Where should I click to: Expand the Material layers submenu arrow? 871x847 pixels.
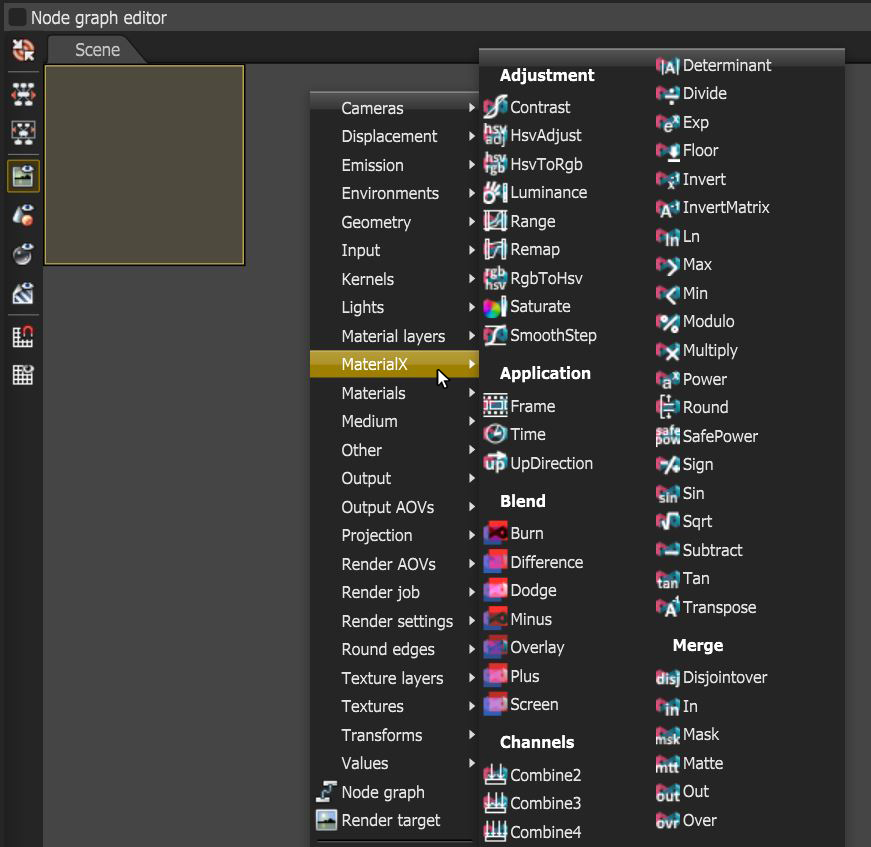coord(472,335)
